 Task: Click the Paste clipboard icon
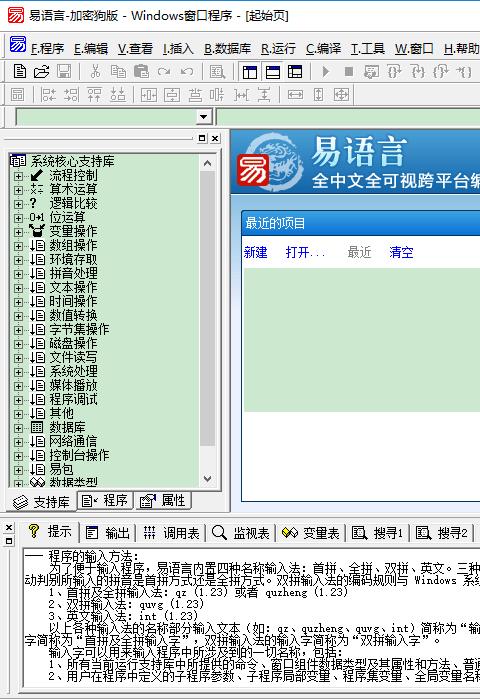(x=141, y=71)
